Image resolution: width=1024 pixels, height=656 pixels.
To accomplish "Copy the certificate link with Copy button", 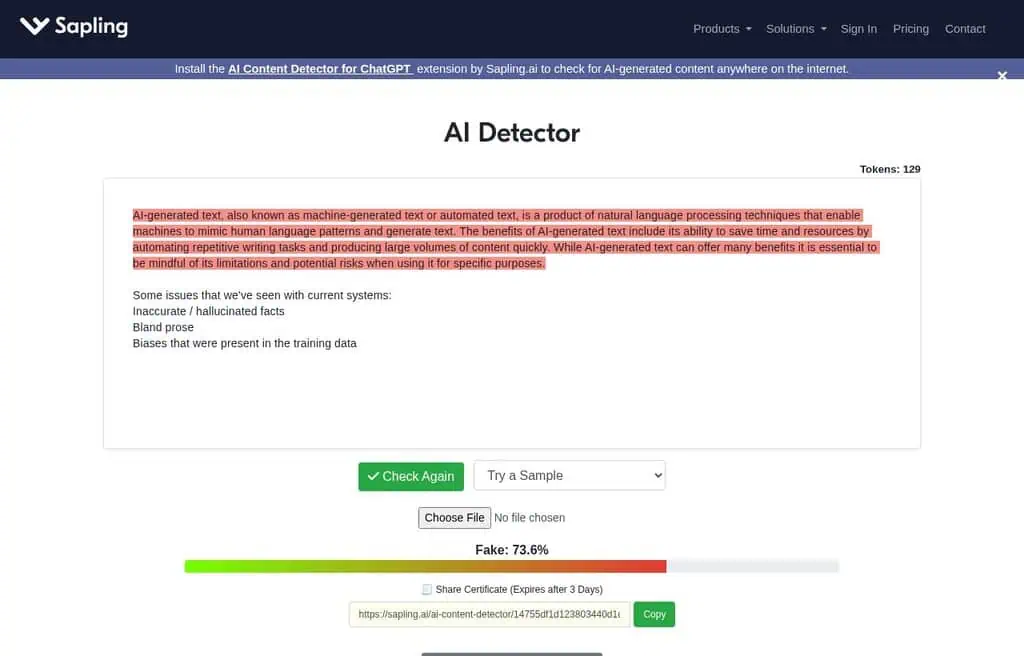I will 654,614.
